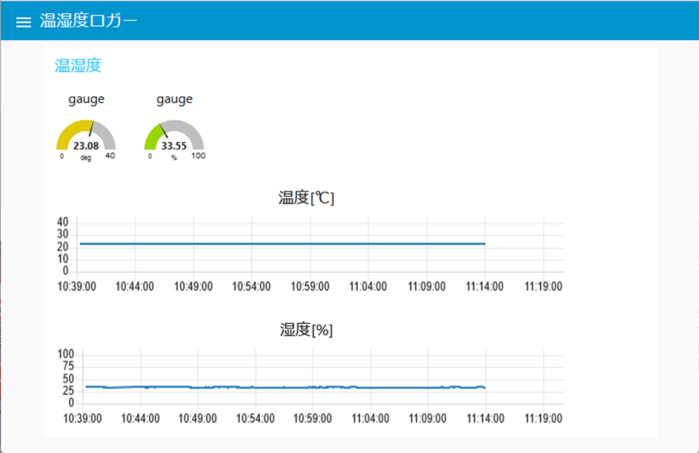Click 11:19:00 on the humidity chart axis
This screenshot has width=699, height=453.
coord(543,418)
